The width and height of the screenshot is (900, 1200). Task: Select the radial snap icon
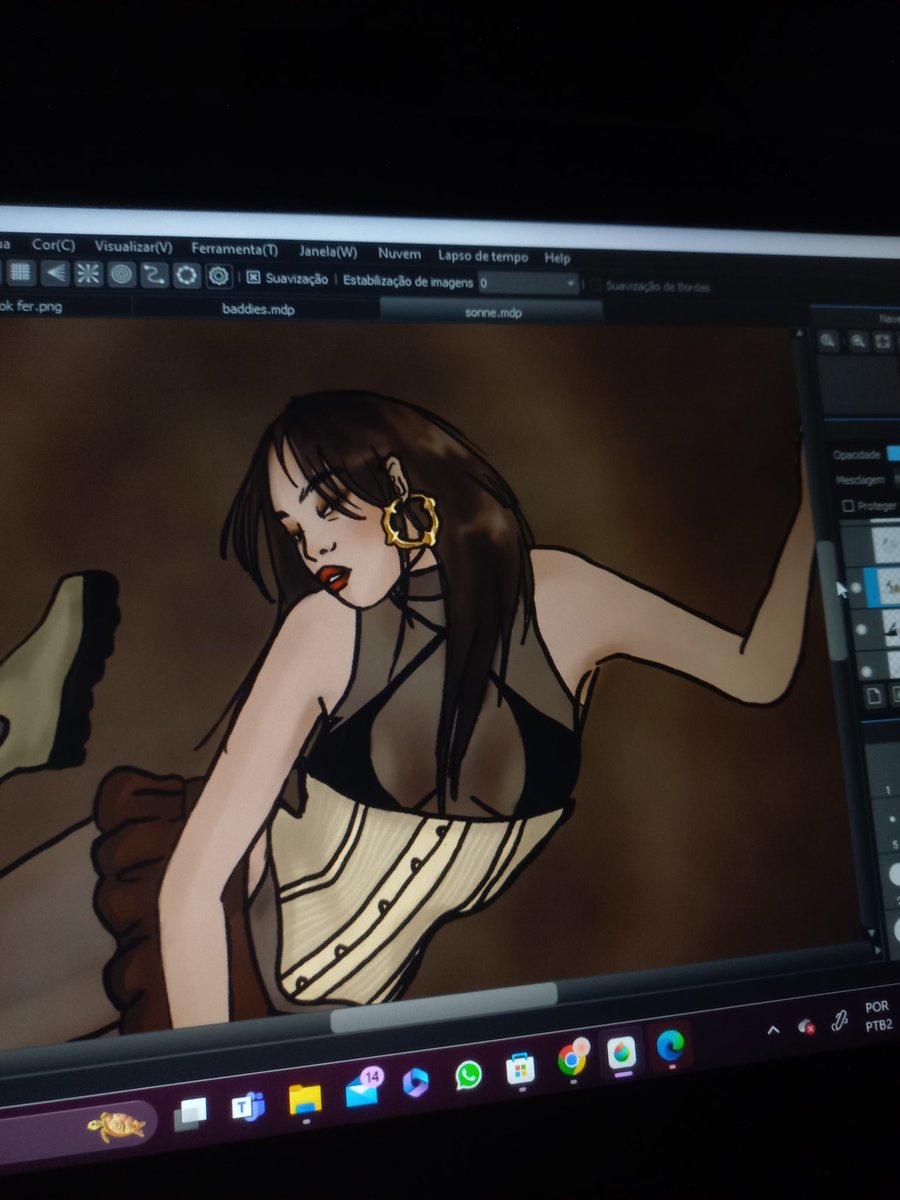pos(89,274)
